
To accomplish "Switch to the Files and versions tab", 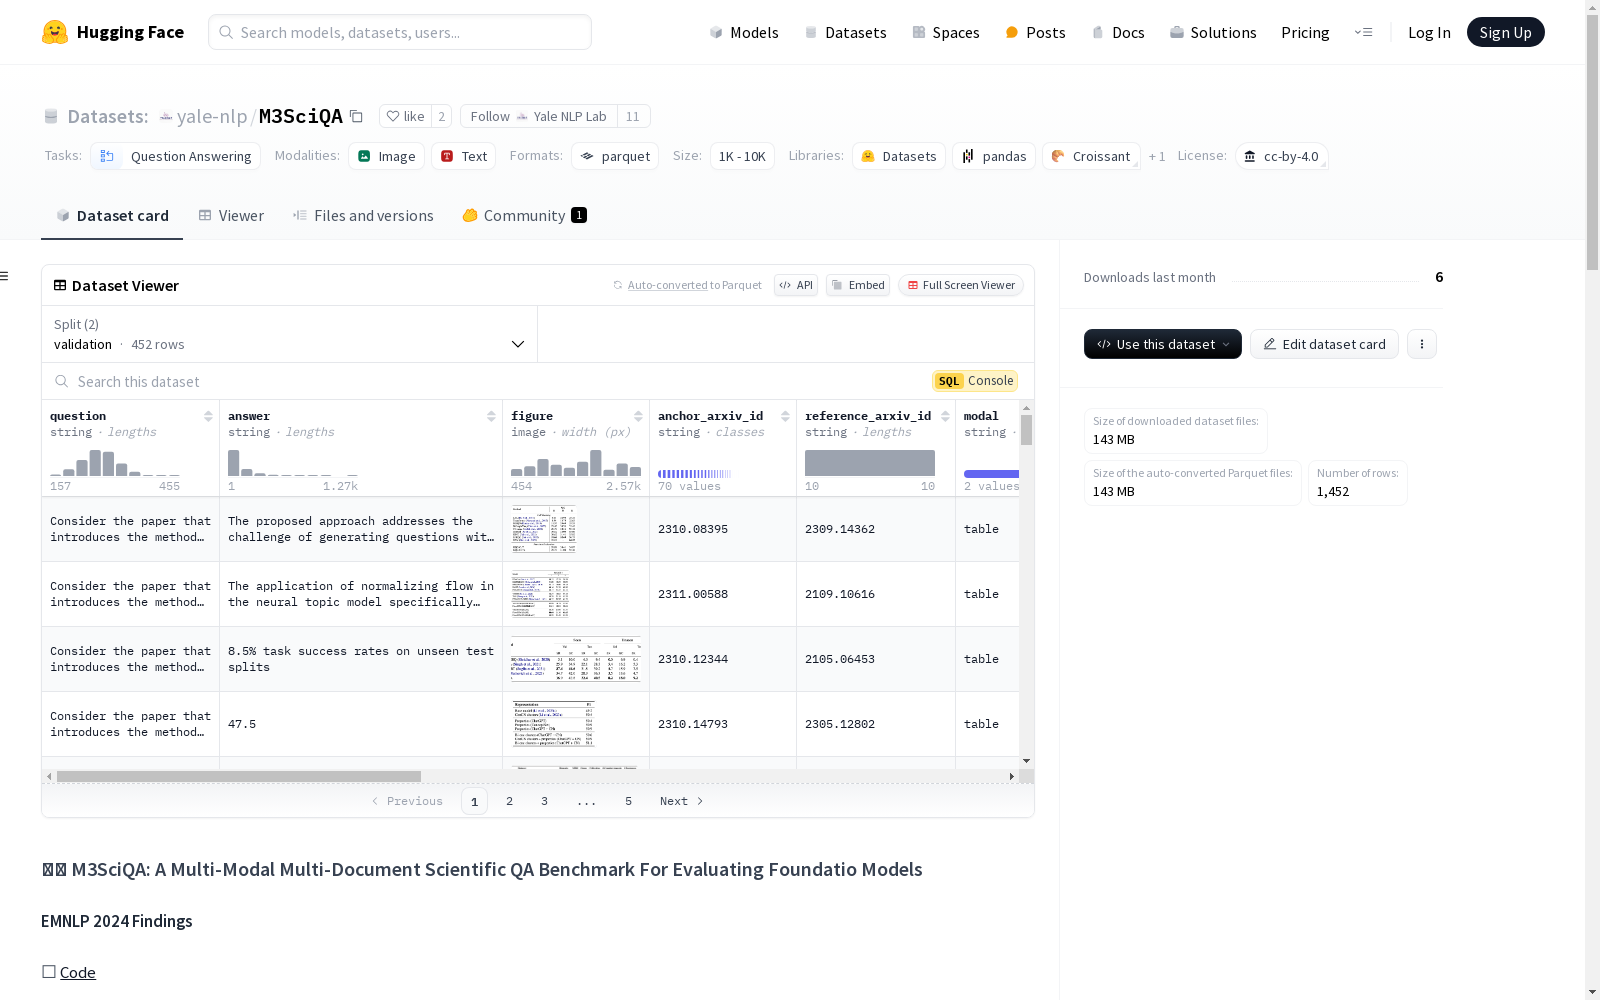I will coord(362,215).
